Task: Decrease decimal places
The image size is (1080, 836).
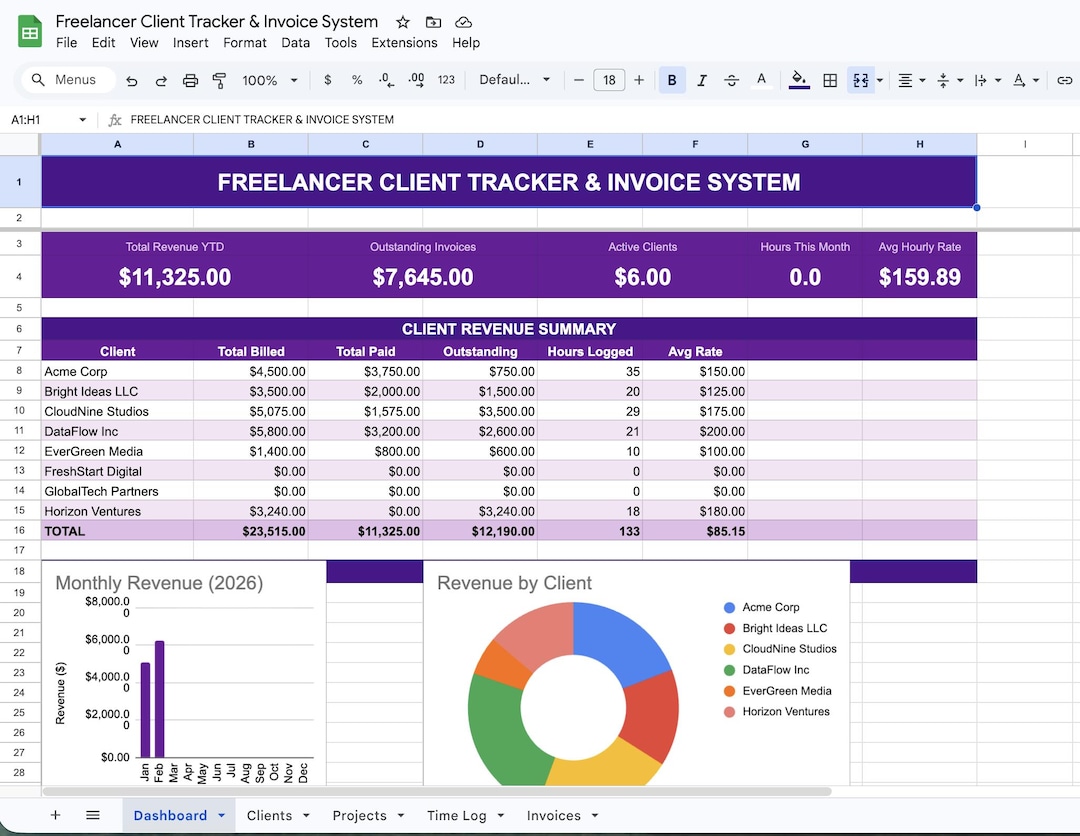Action: click(386, 80)
